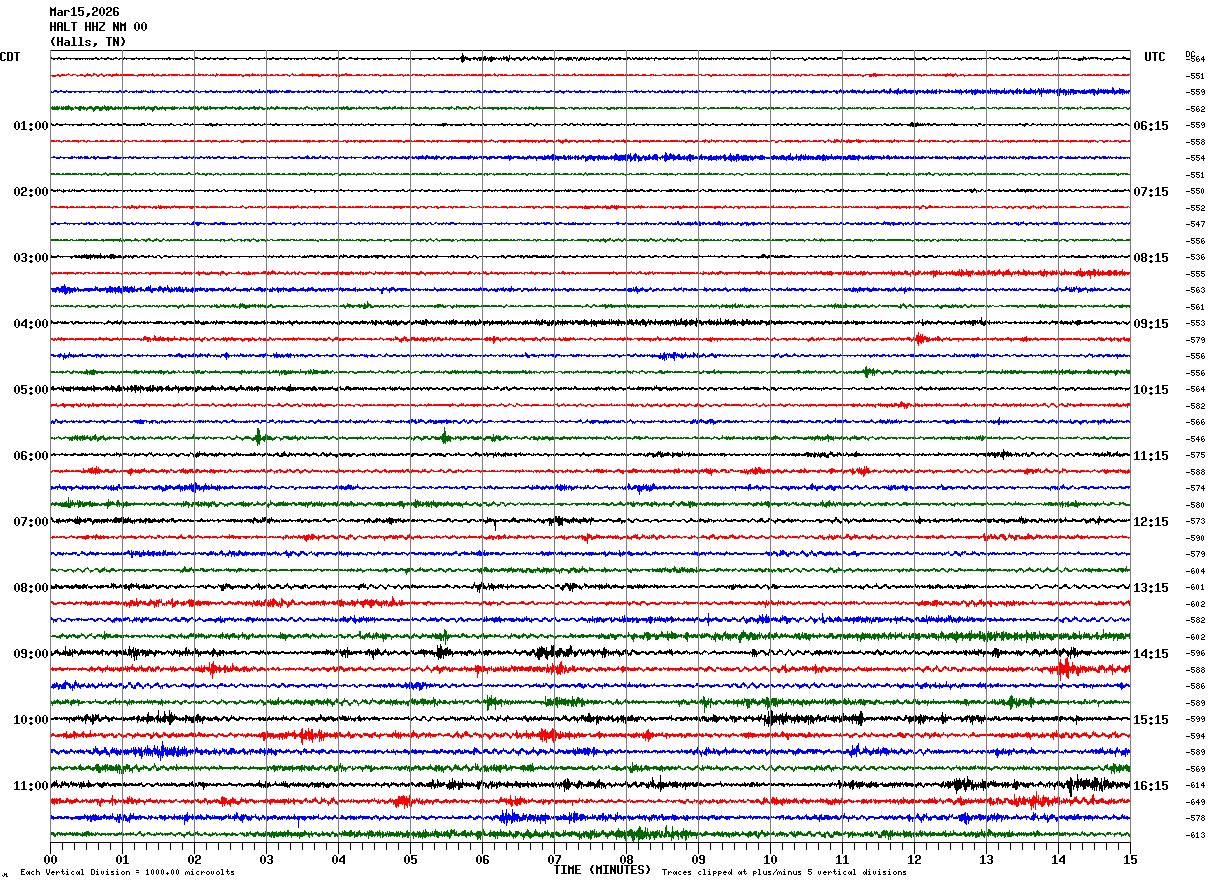Image resolution: width=1210 pixels, height=886 pixels.
Task: Click the "08:15" UTC time label
Action: point(1151,258)
